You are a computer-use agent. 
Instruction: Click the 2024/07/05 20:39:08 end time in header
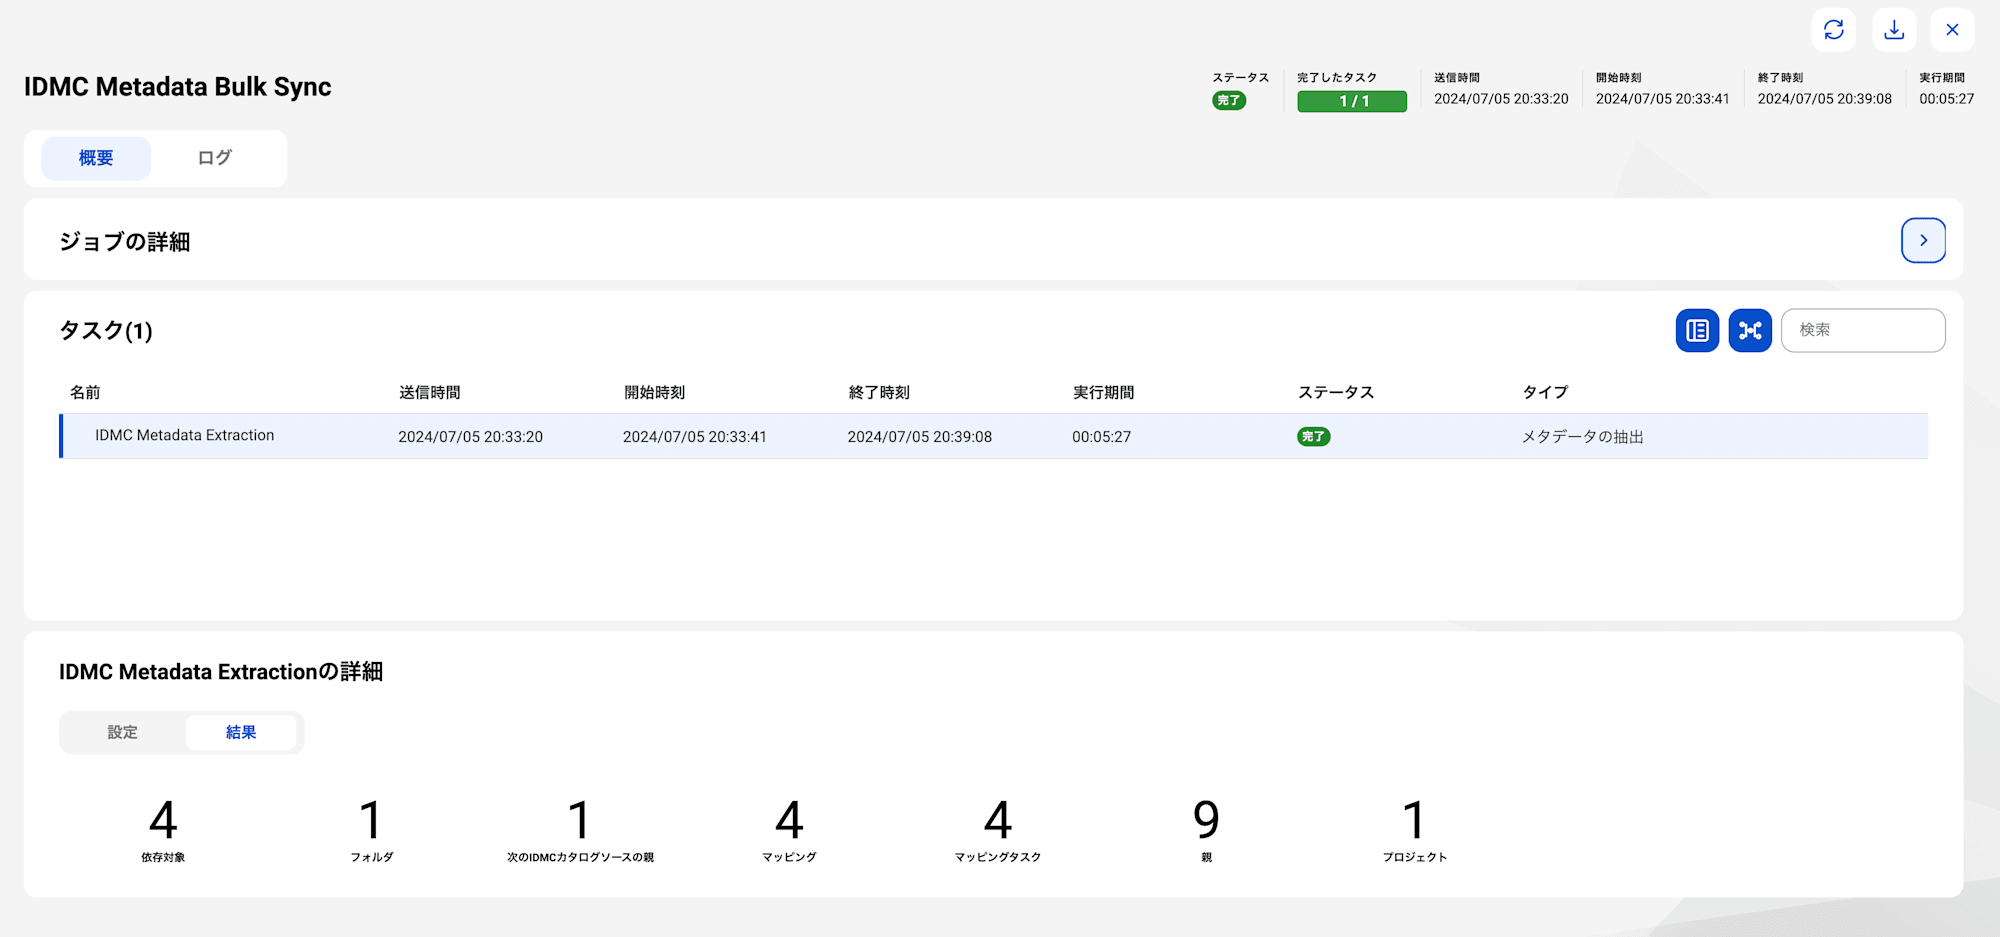click(1825, 99)
